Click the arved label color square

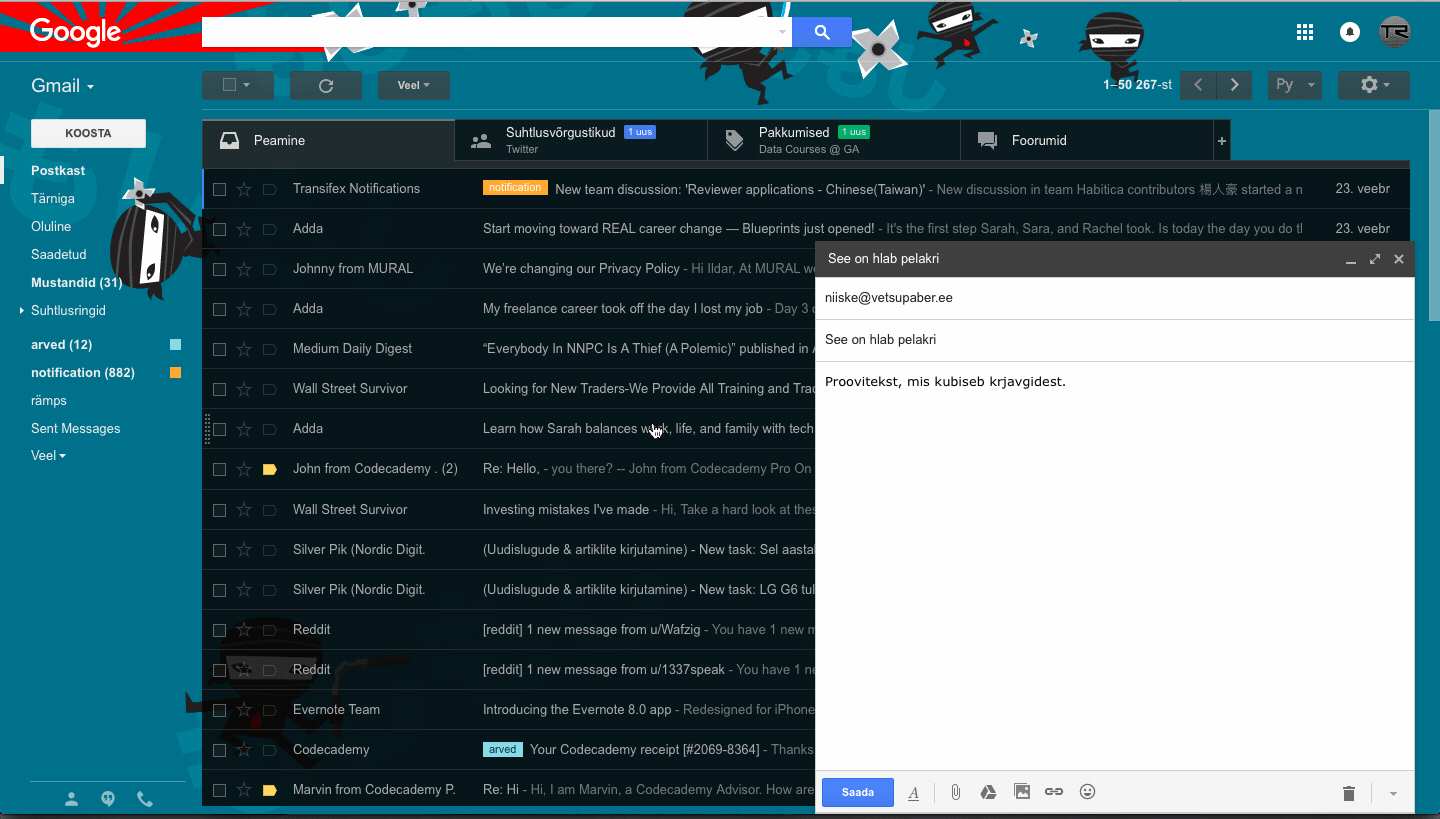pos(176,345)
